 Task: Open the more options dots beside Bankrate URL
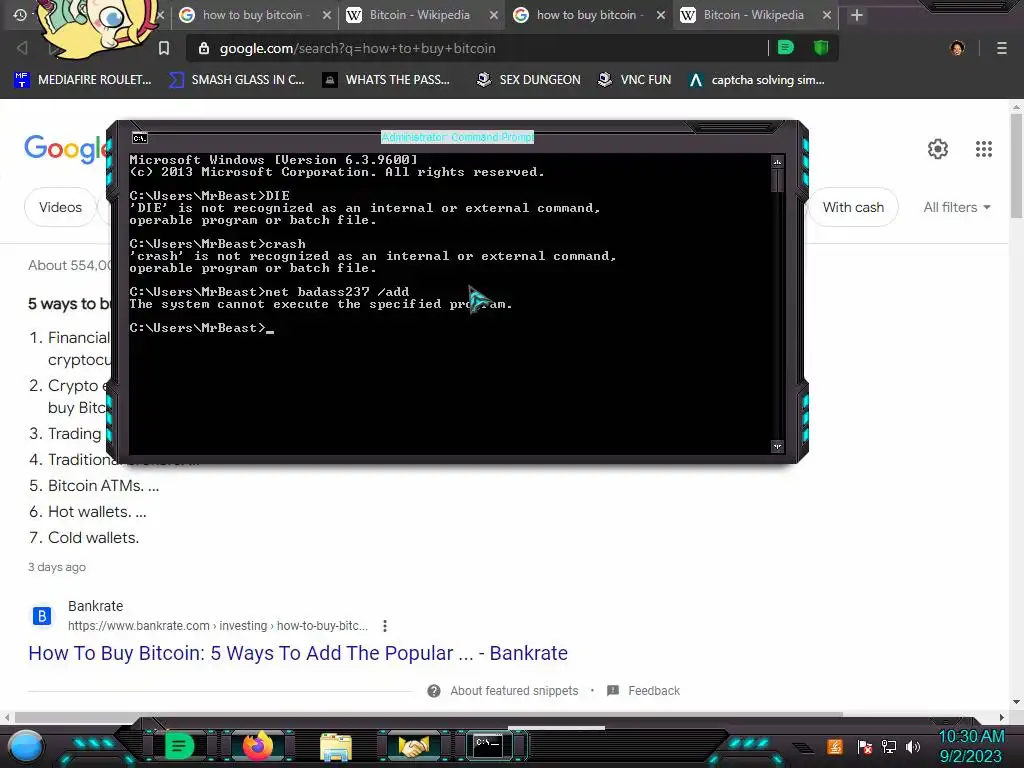click(x=385, y=626)
